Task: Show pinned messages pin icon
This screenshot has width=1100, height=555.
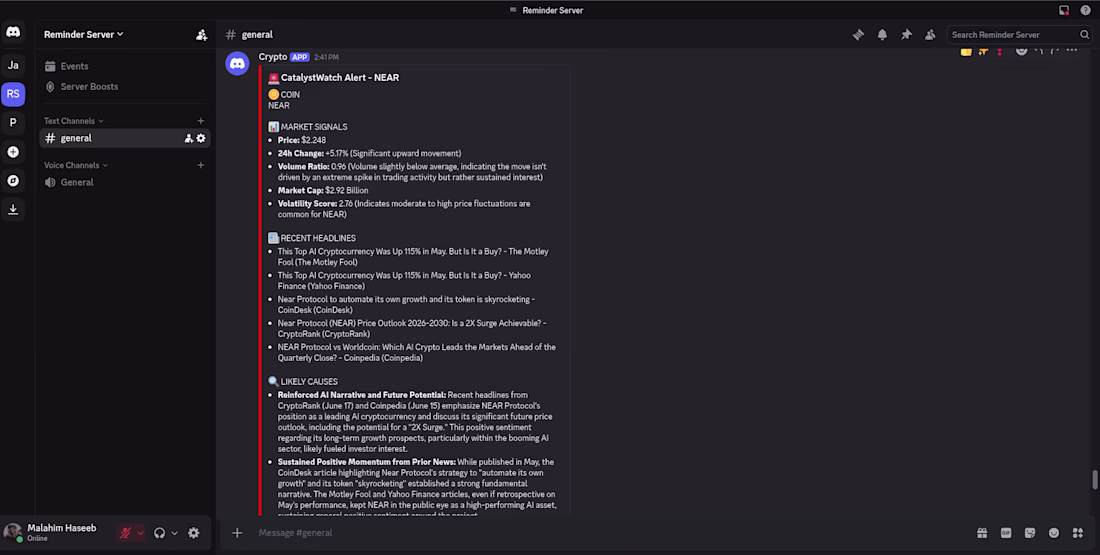Action: pos(906,34)
